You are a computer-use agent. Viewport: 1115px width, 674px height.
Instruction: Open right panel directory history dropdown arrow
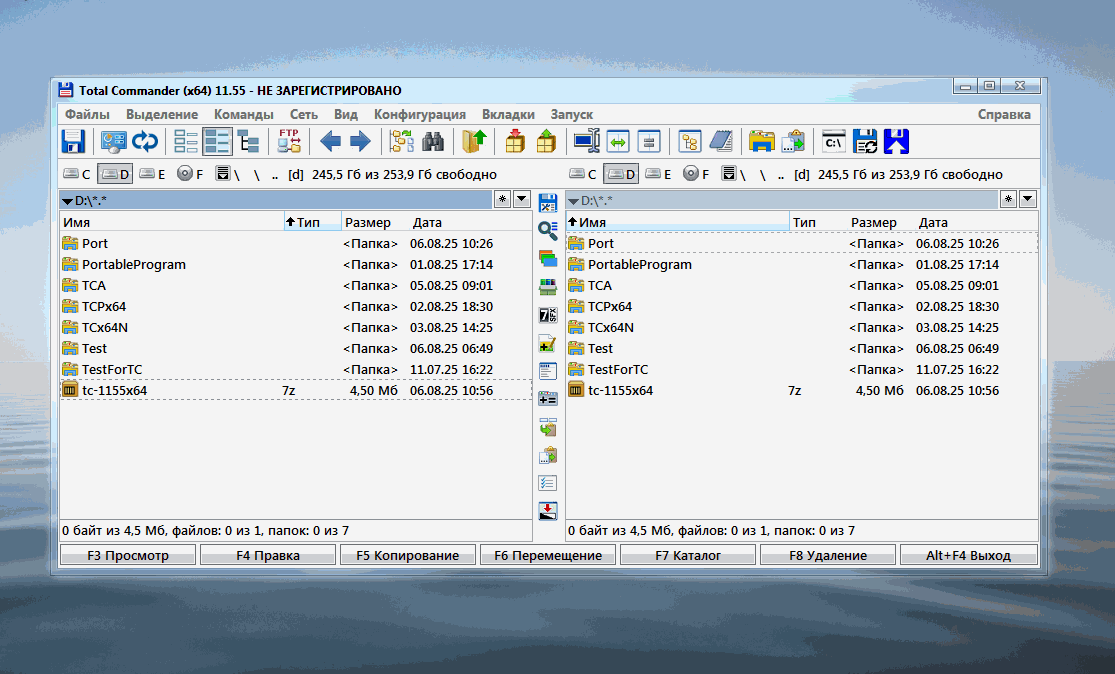1028,200
